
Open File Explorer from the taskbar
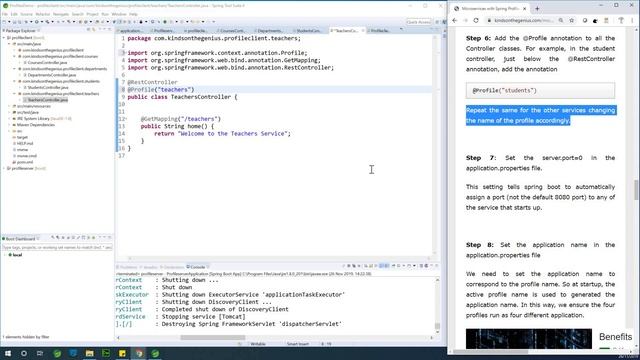pyautogui.click(x=89, y=353)
